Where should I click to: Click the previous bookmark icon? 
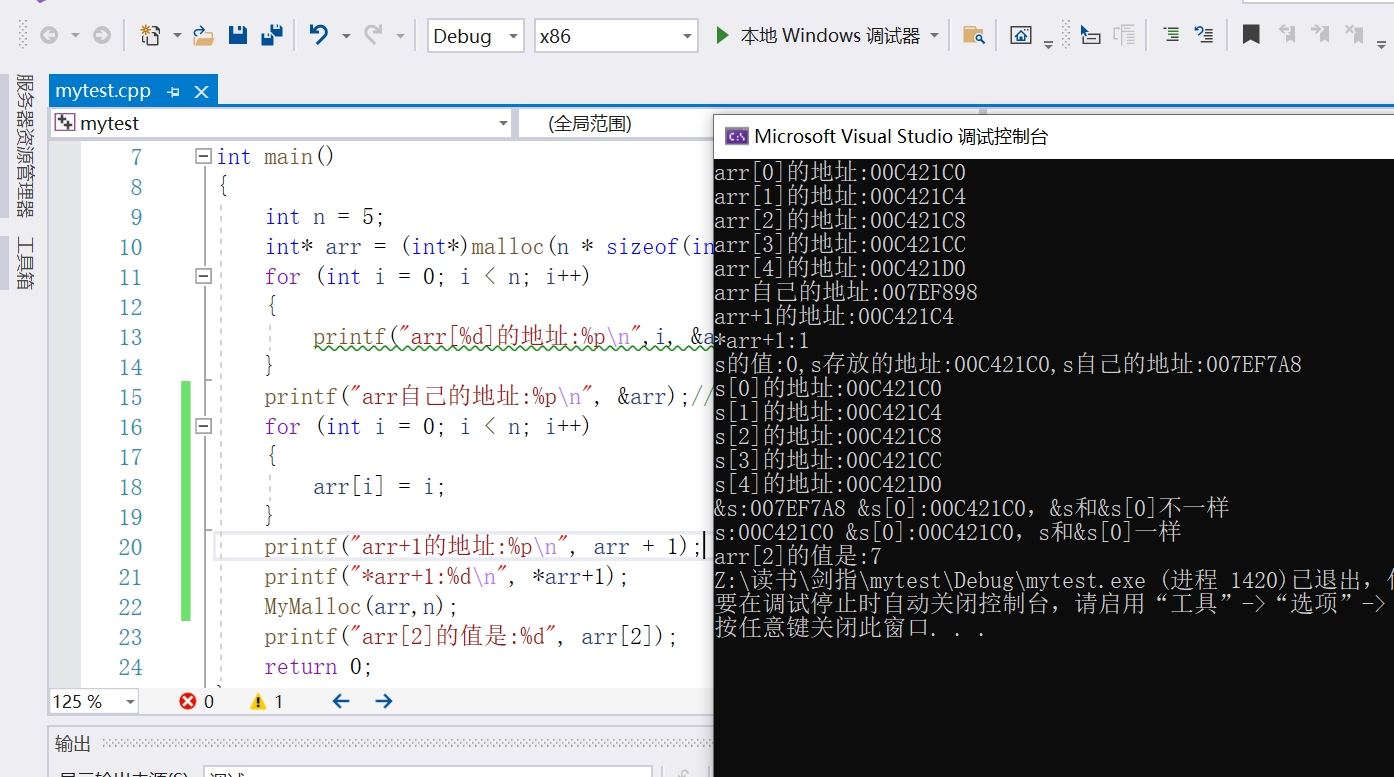click(x=1287, y=35)
